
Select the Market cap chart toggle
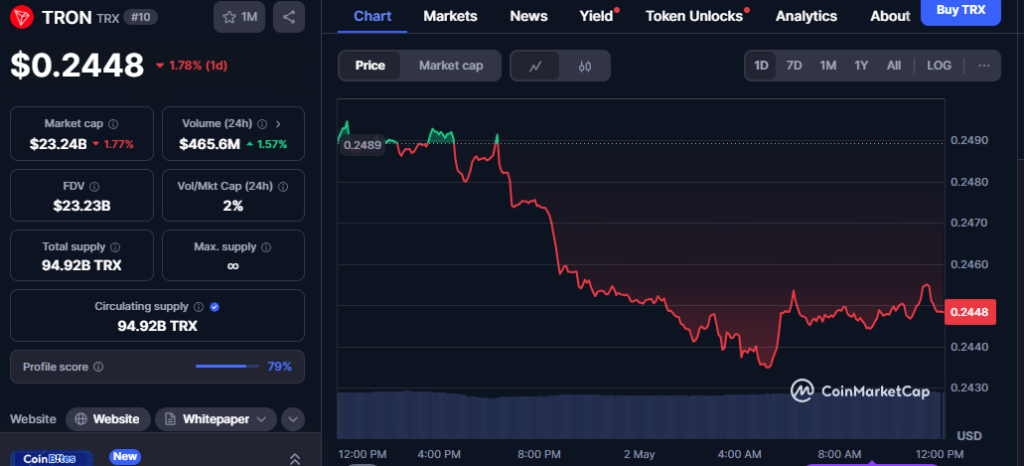click(451, 65)
